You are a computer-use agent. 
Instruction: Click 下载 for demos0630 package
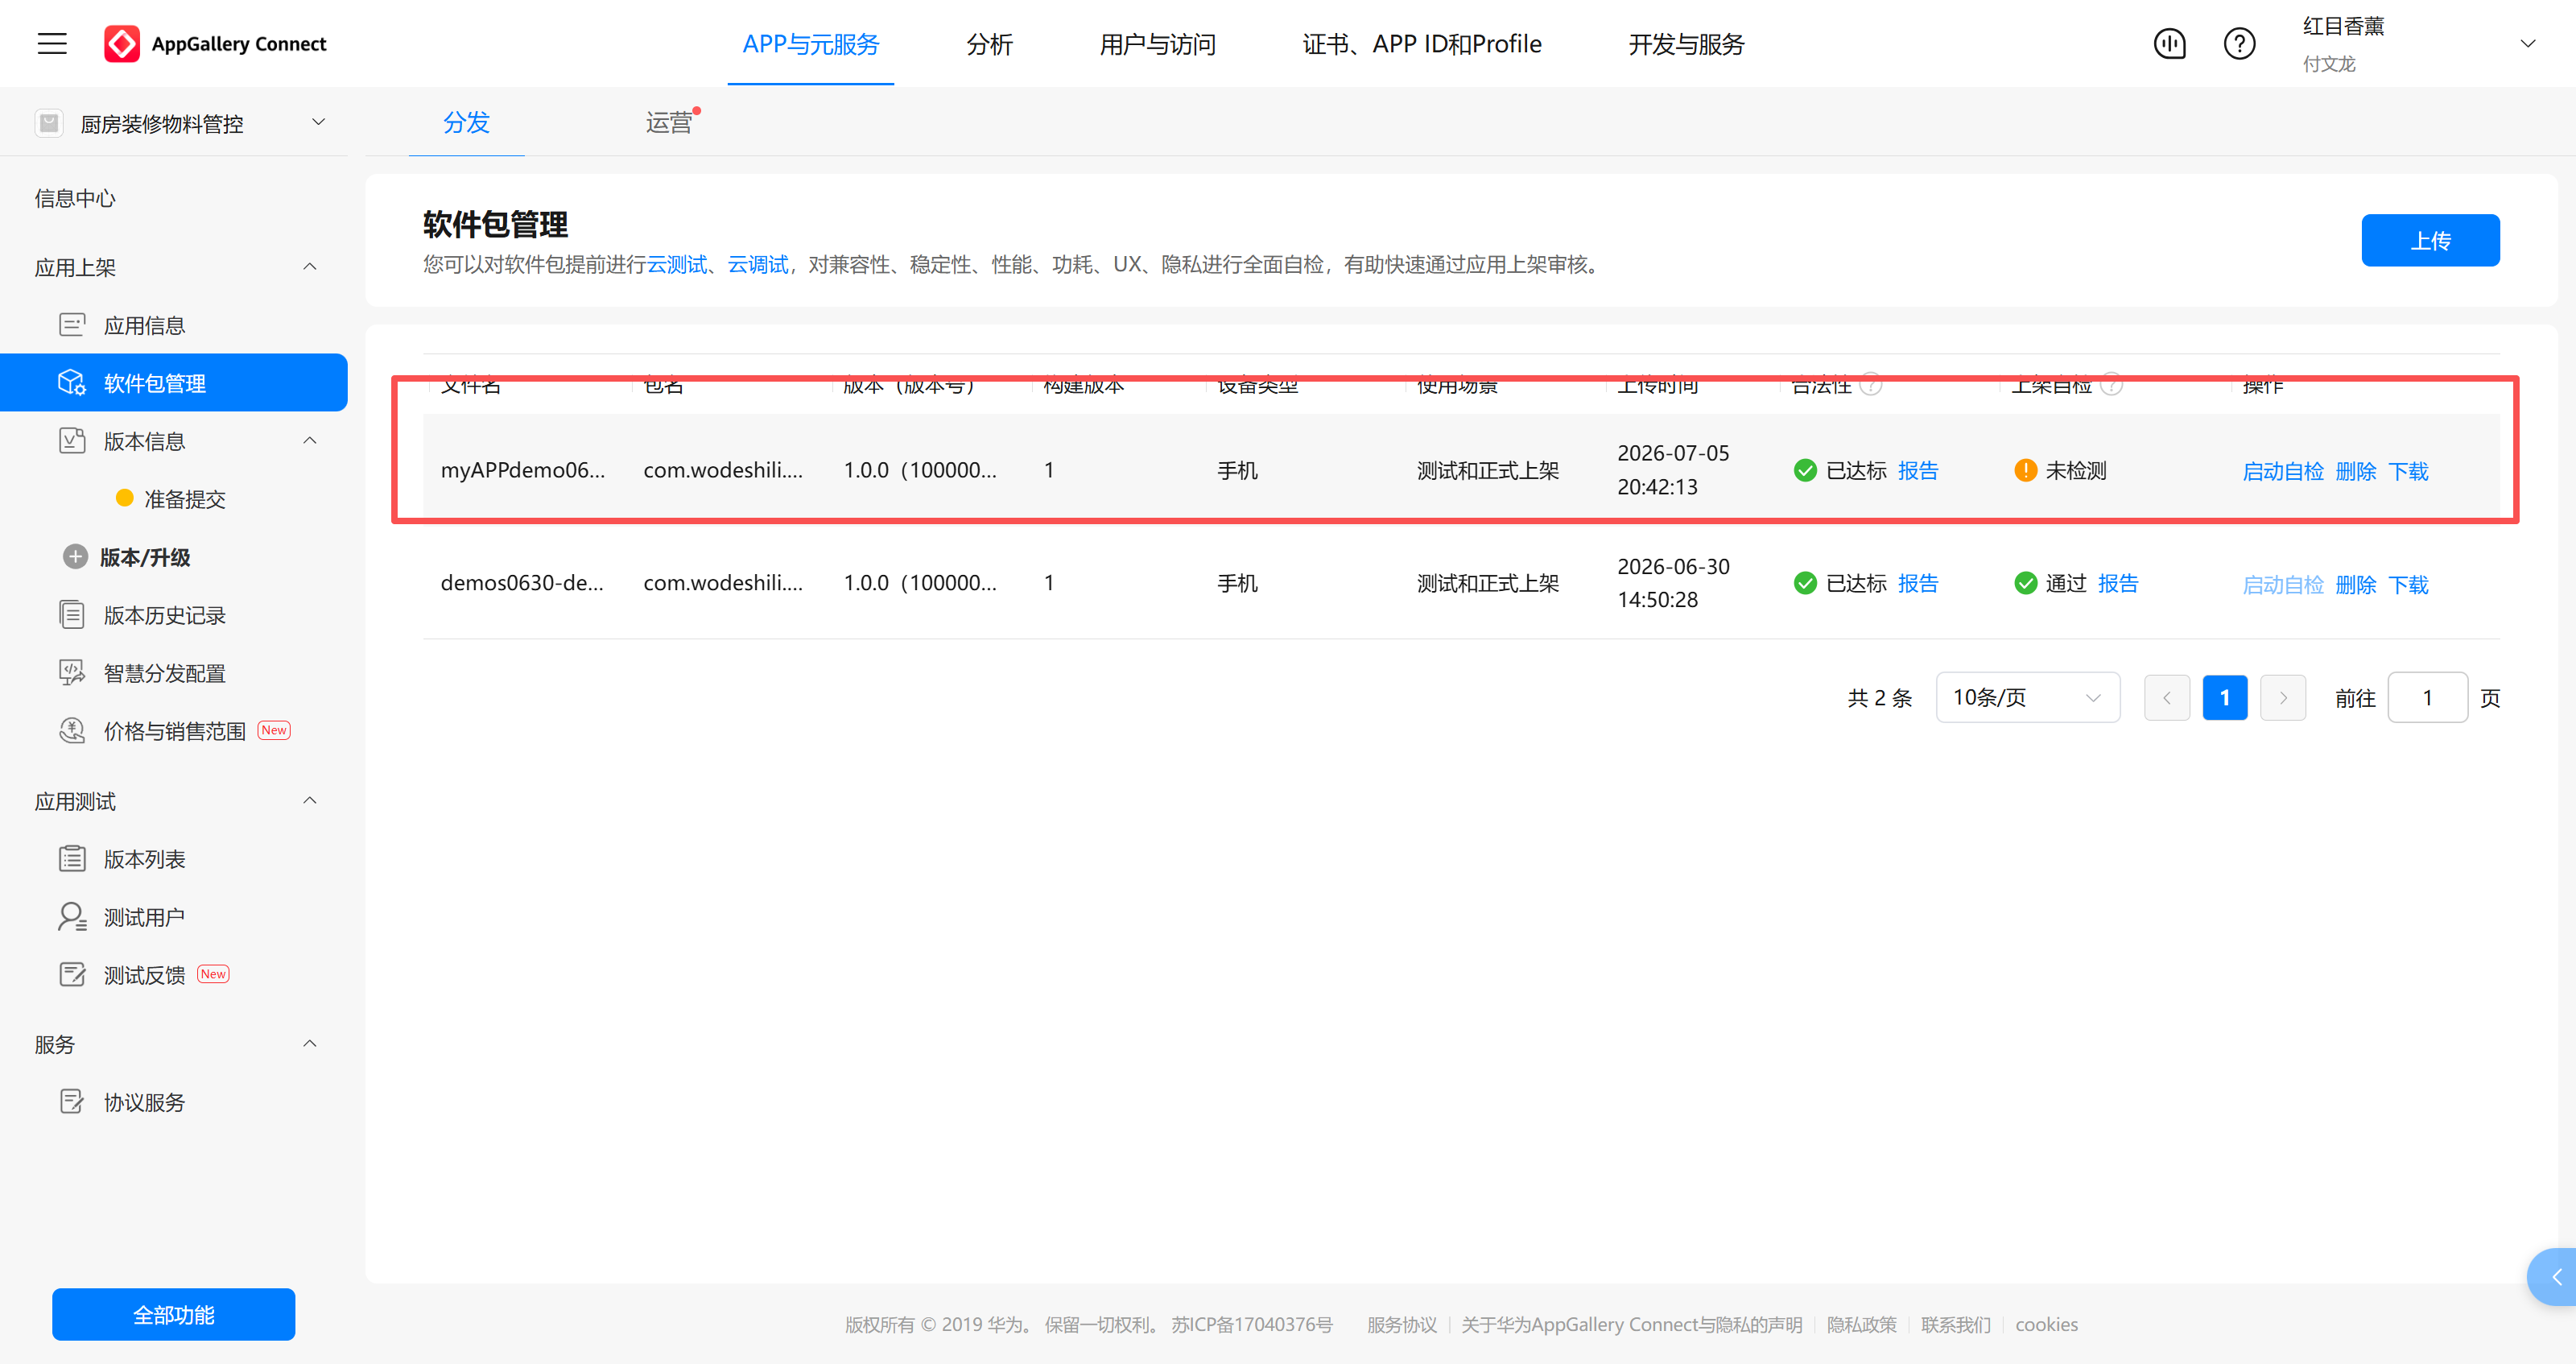2408,584
